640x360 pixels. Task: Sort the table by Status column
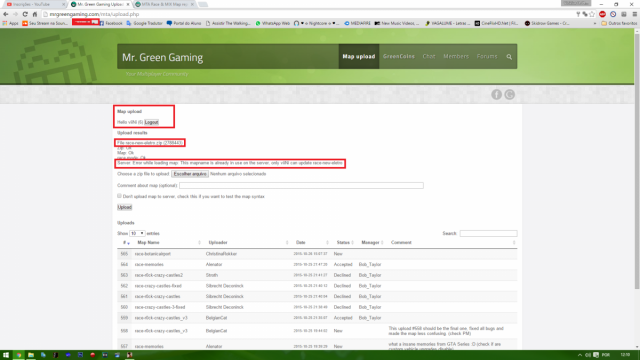click(344, 242)
